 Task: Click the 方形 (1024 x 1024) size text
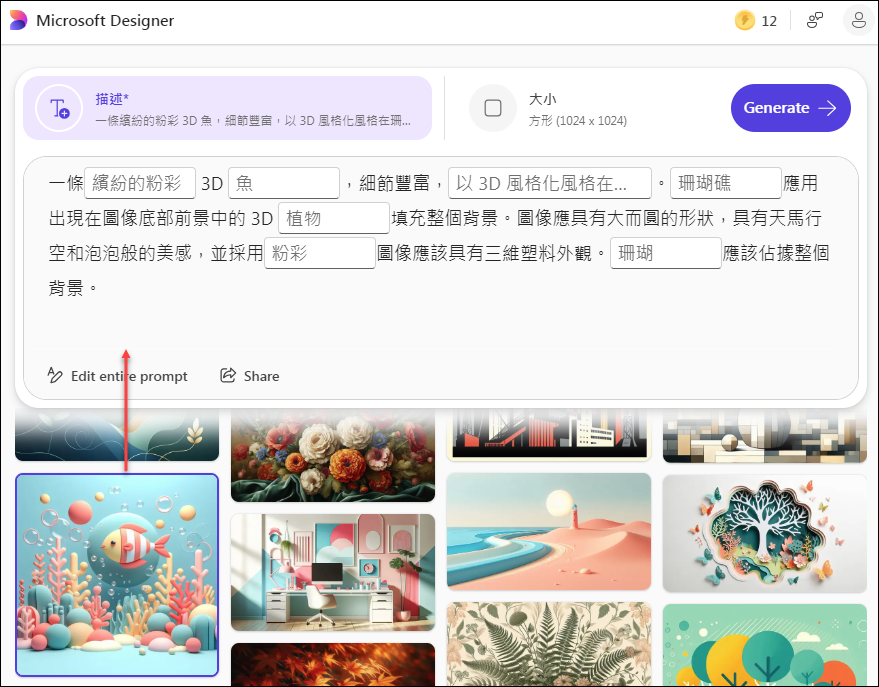577,120
